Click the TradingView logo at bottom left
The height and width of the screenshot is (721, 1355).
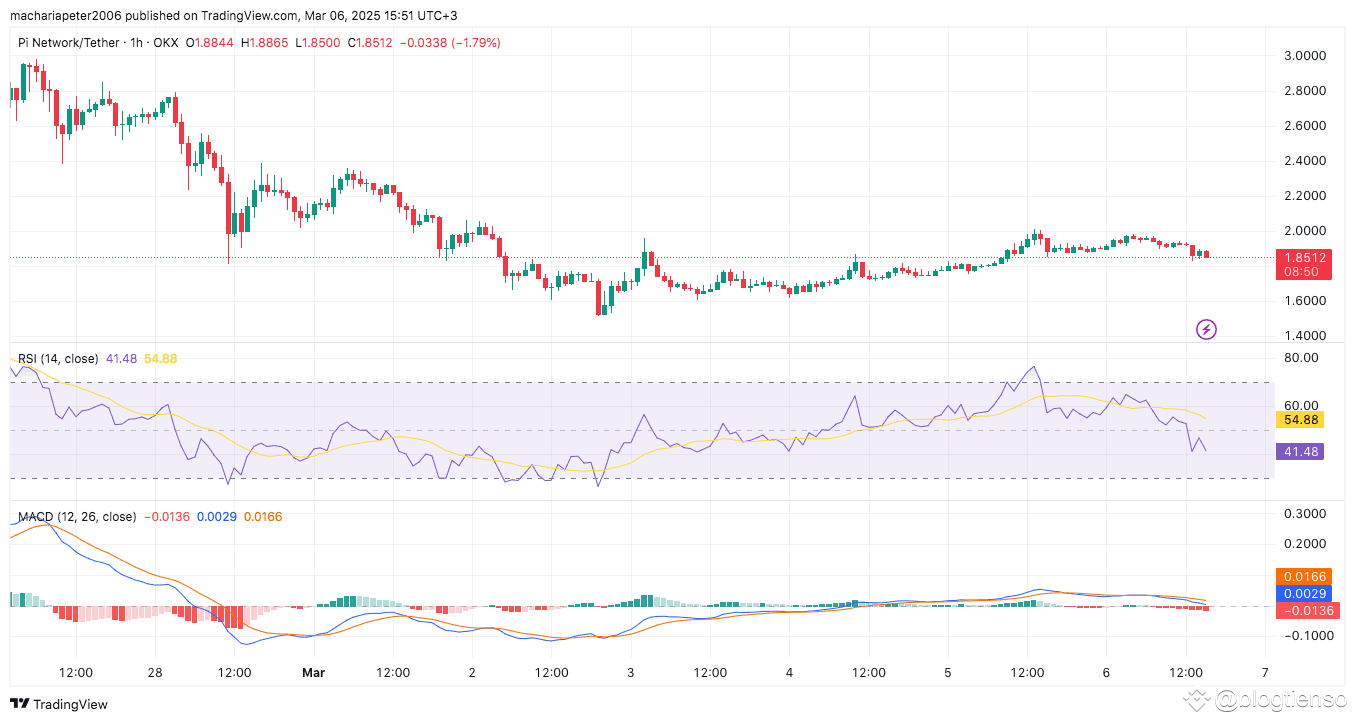tap(60, 704)
